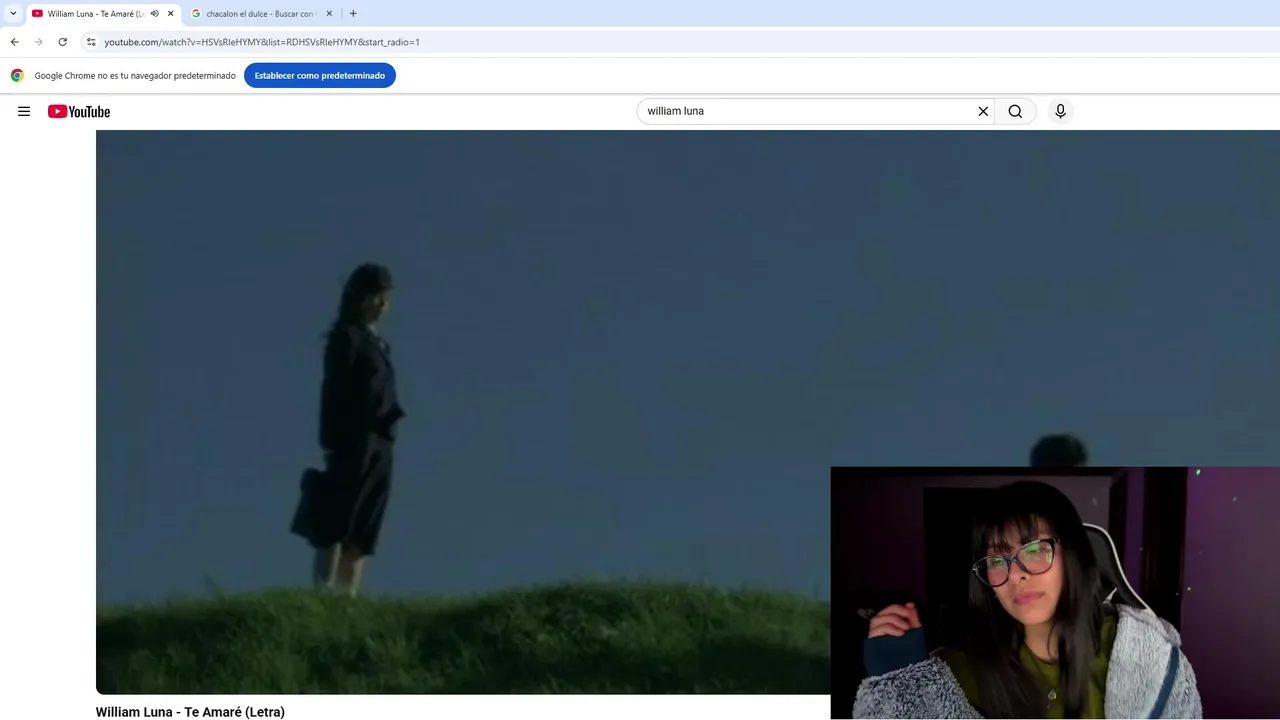Open the YouTube hamburger guide menu
1280x720 pixels.
tap(24, 111)
